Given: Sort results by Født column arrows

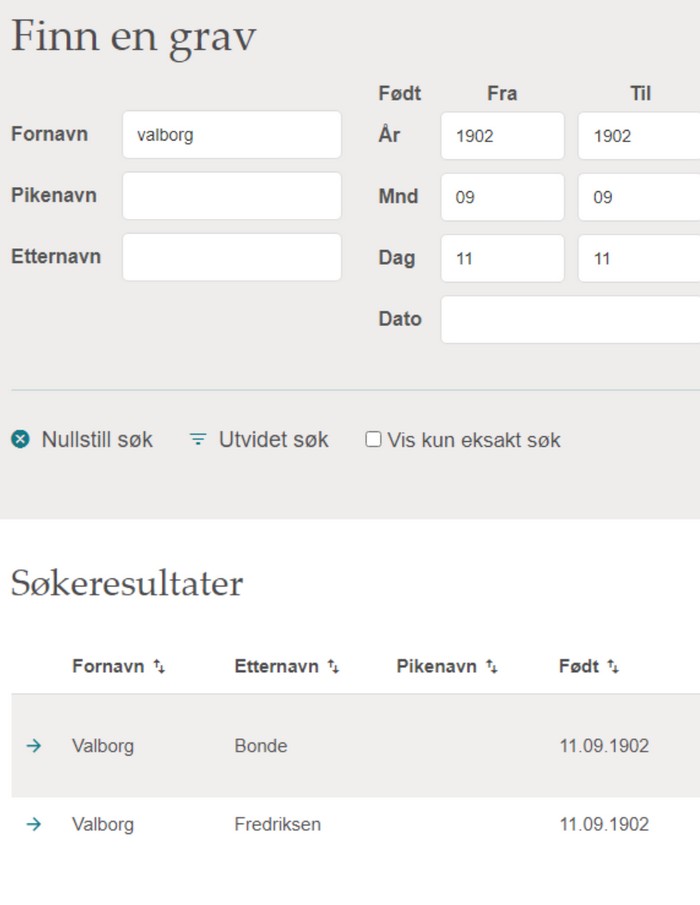Looking at the screenshot, I should (613, 667).
